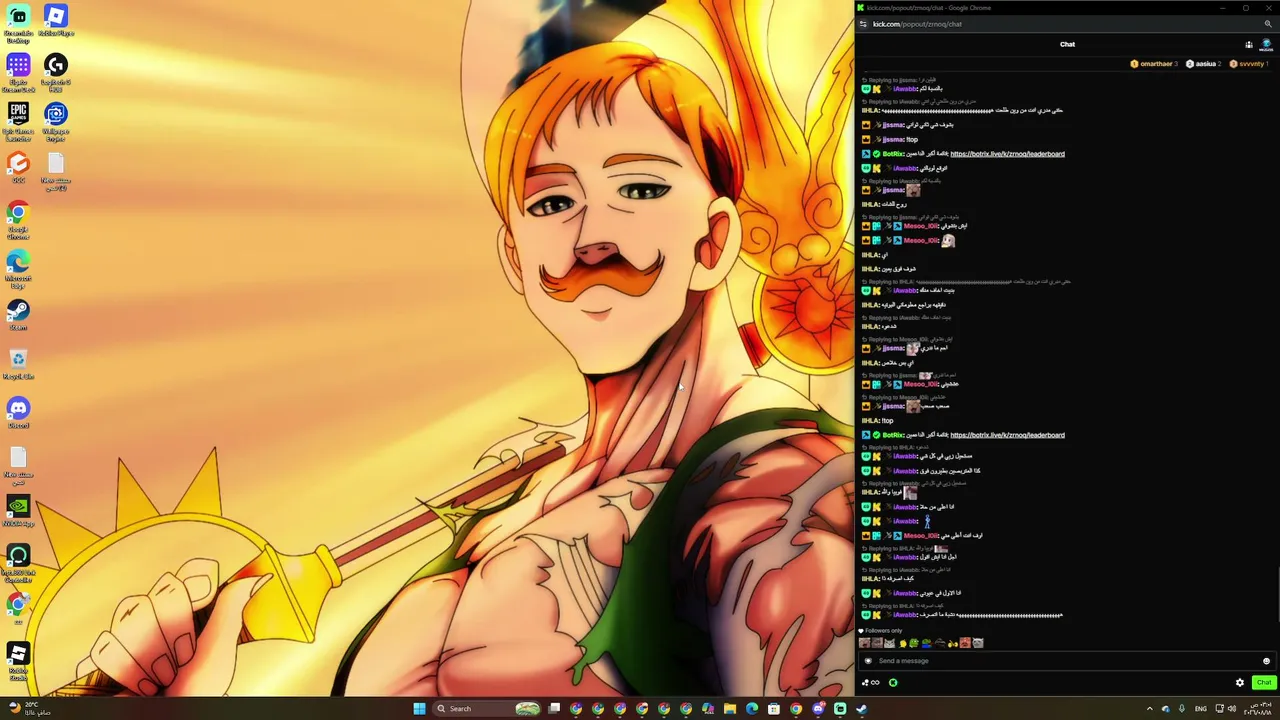Open chat settings gear icon
The height and width of the screenshot is (720, 1280).
pyautogui.click(x=1240, y=683)
